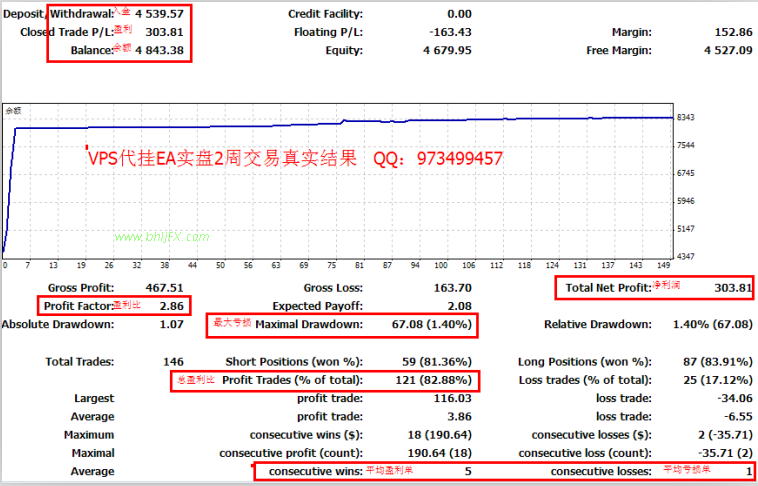Screen dimensions: 758x486
Task: Click the Maximal Drawdown 67.08 (1.40%) value
Action: pyautogui.click(x=432, y=324)
